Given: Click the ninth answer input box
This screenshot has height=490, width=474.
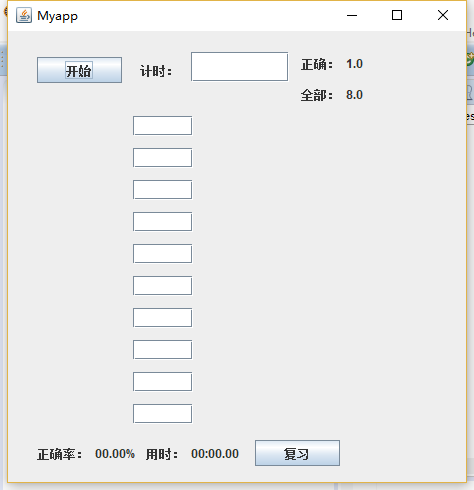Looking at the screenshot, I should coord(162,382).
